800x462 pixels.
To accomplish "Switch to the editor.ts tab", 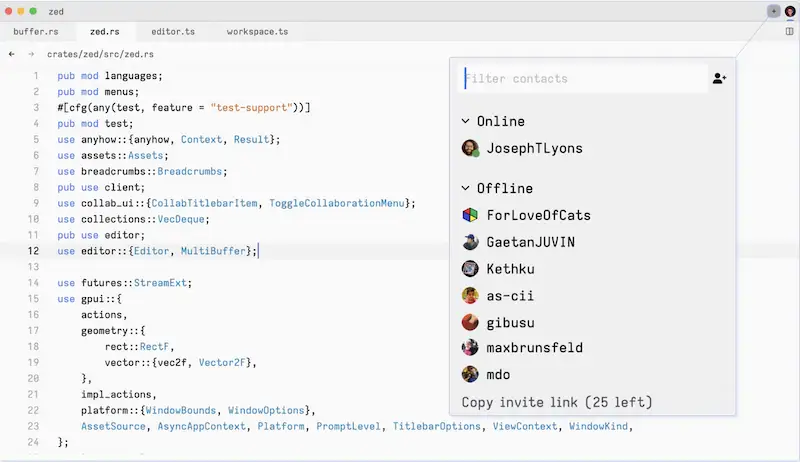I will [x=173, y=32].
